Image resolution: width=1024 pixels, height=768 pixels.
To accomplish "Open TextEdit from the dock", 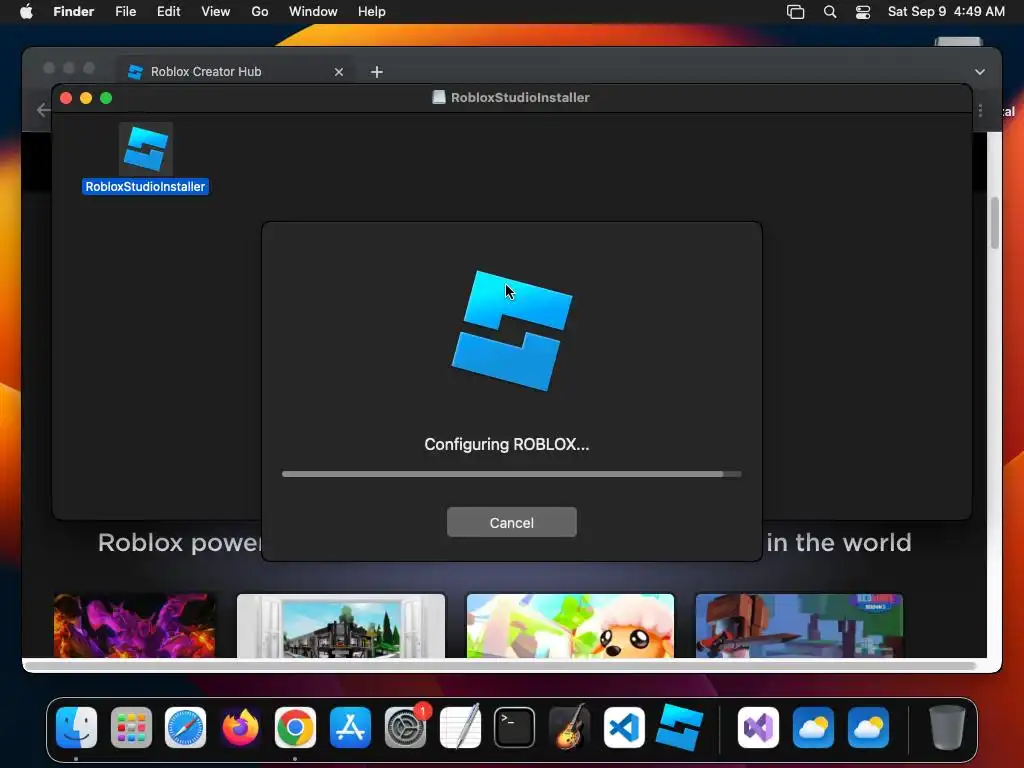I will tap(460, 727).
